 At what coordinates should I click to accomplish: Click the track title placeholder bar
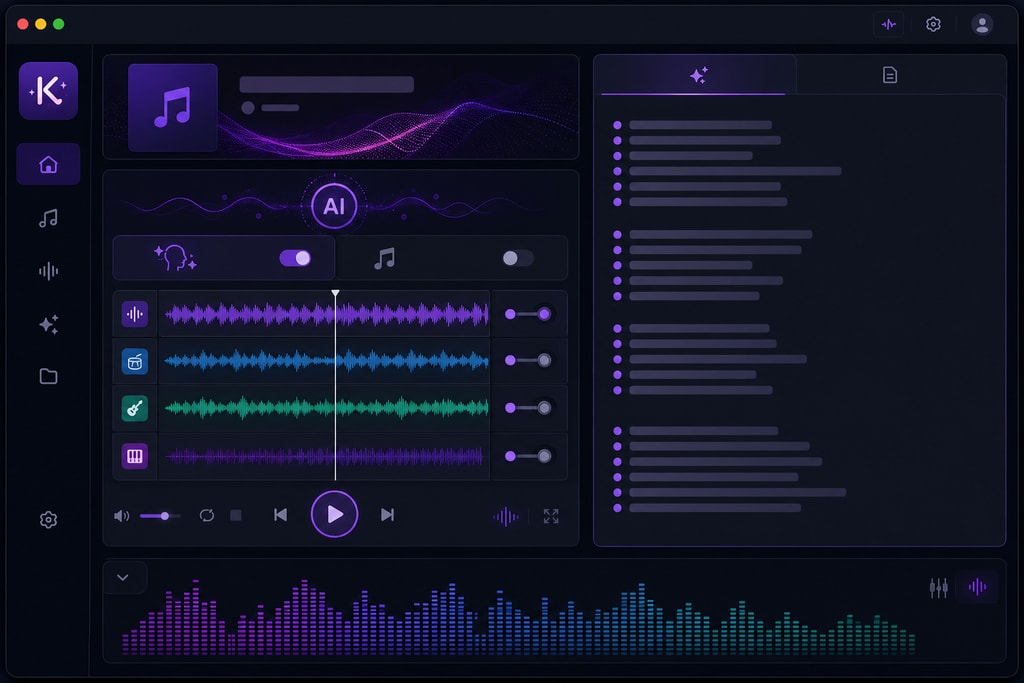[327, 84]
